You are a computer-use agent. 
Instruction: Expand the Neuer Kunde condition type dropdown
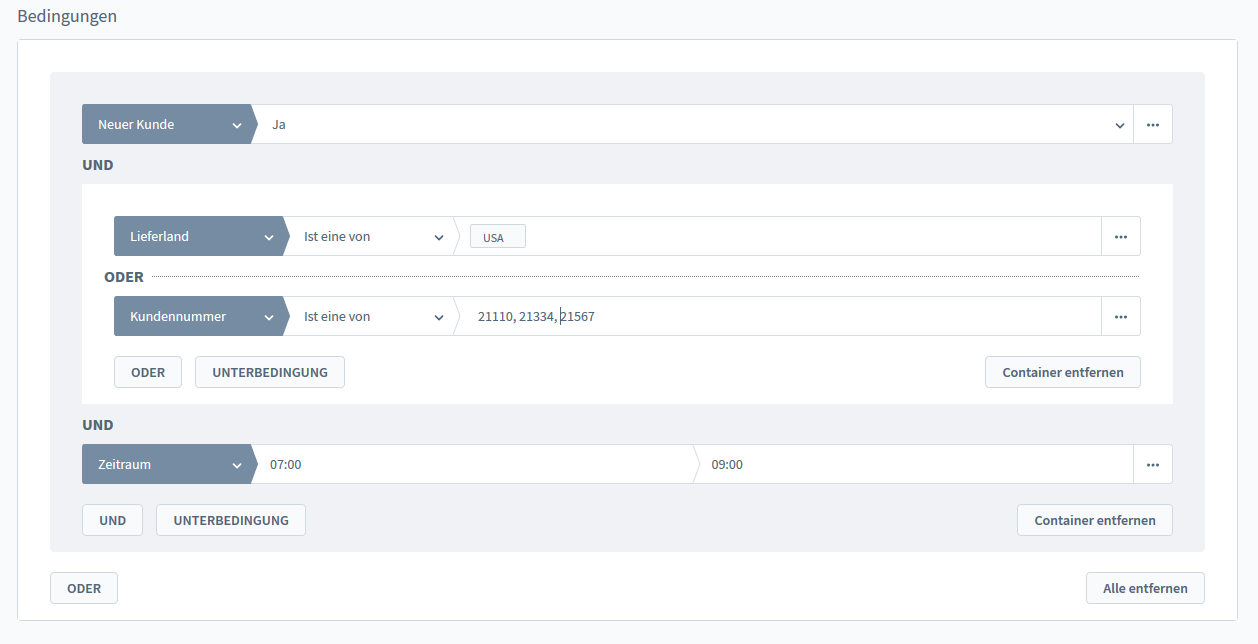point(166,125)
